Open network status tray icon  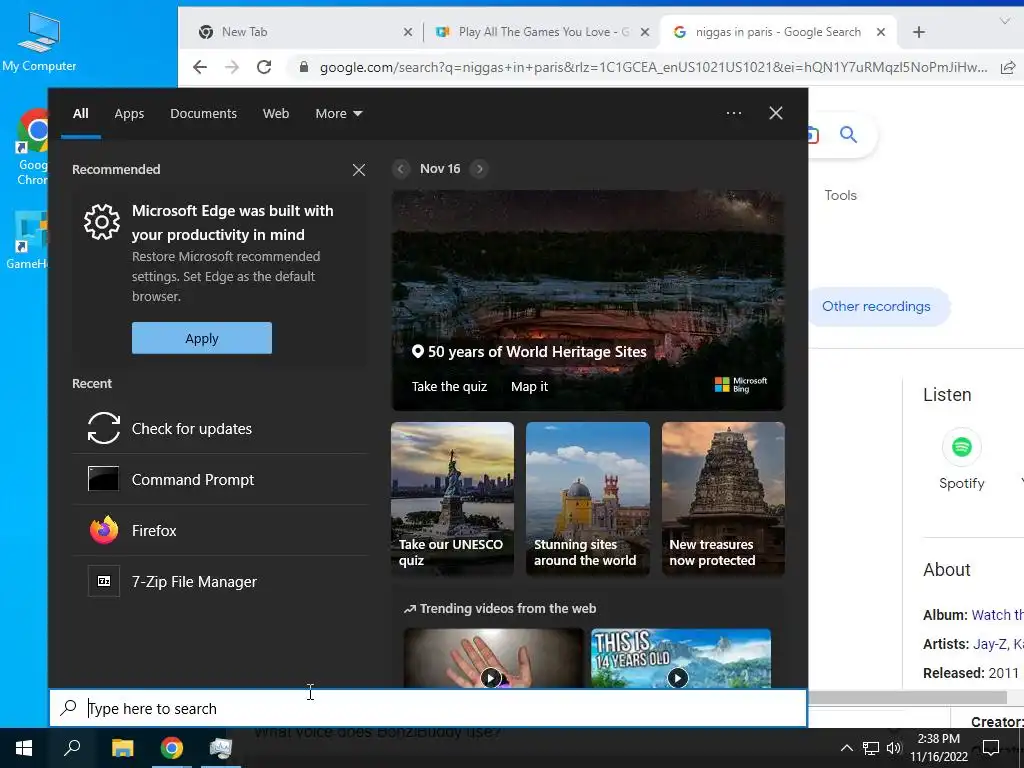[x=871, y=748]
